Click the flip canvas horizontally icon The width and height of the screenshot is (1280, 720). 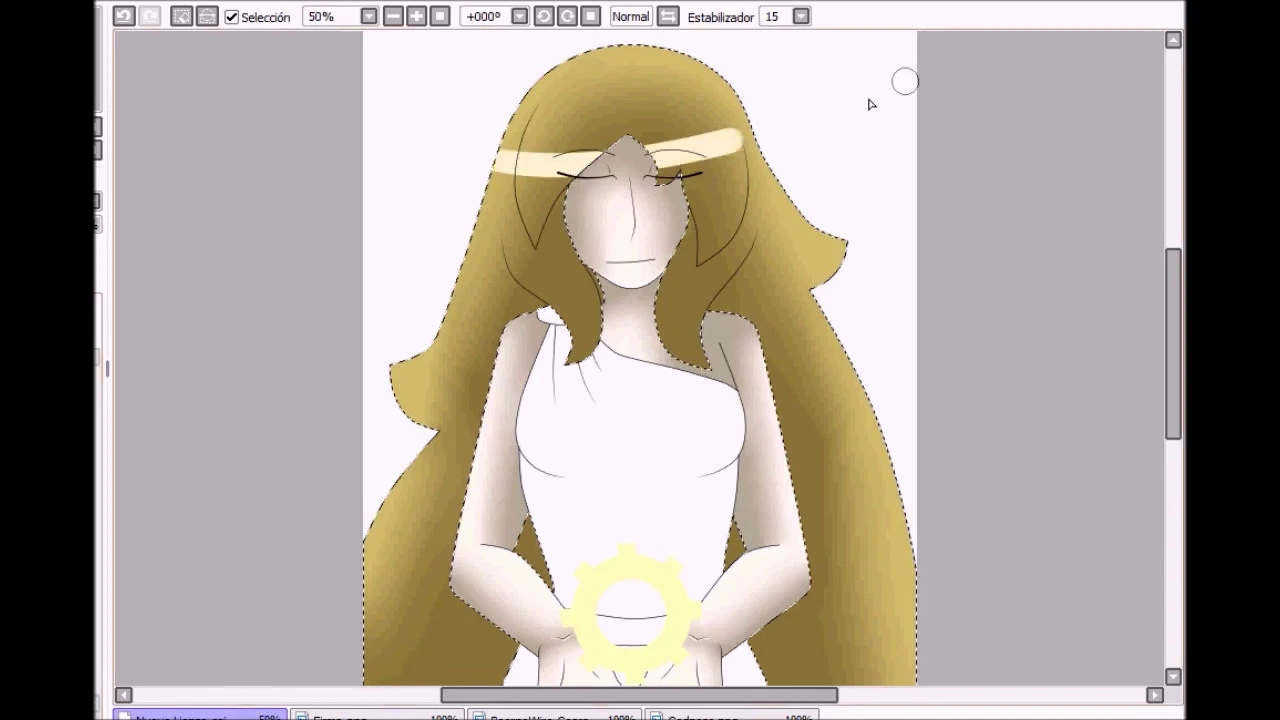click(x=668, y=16)
